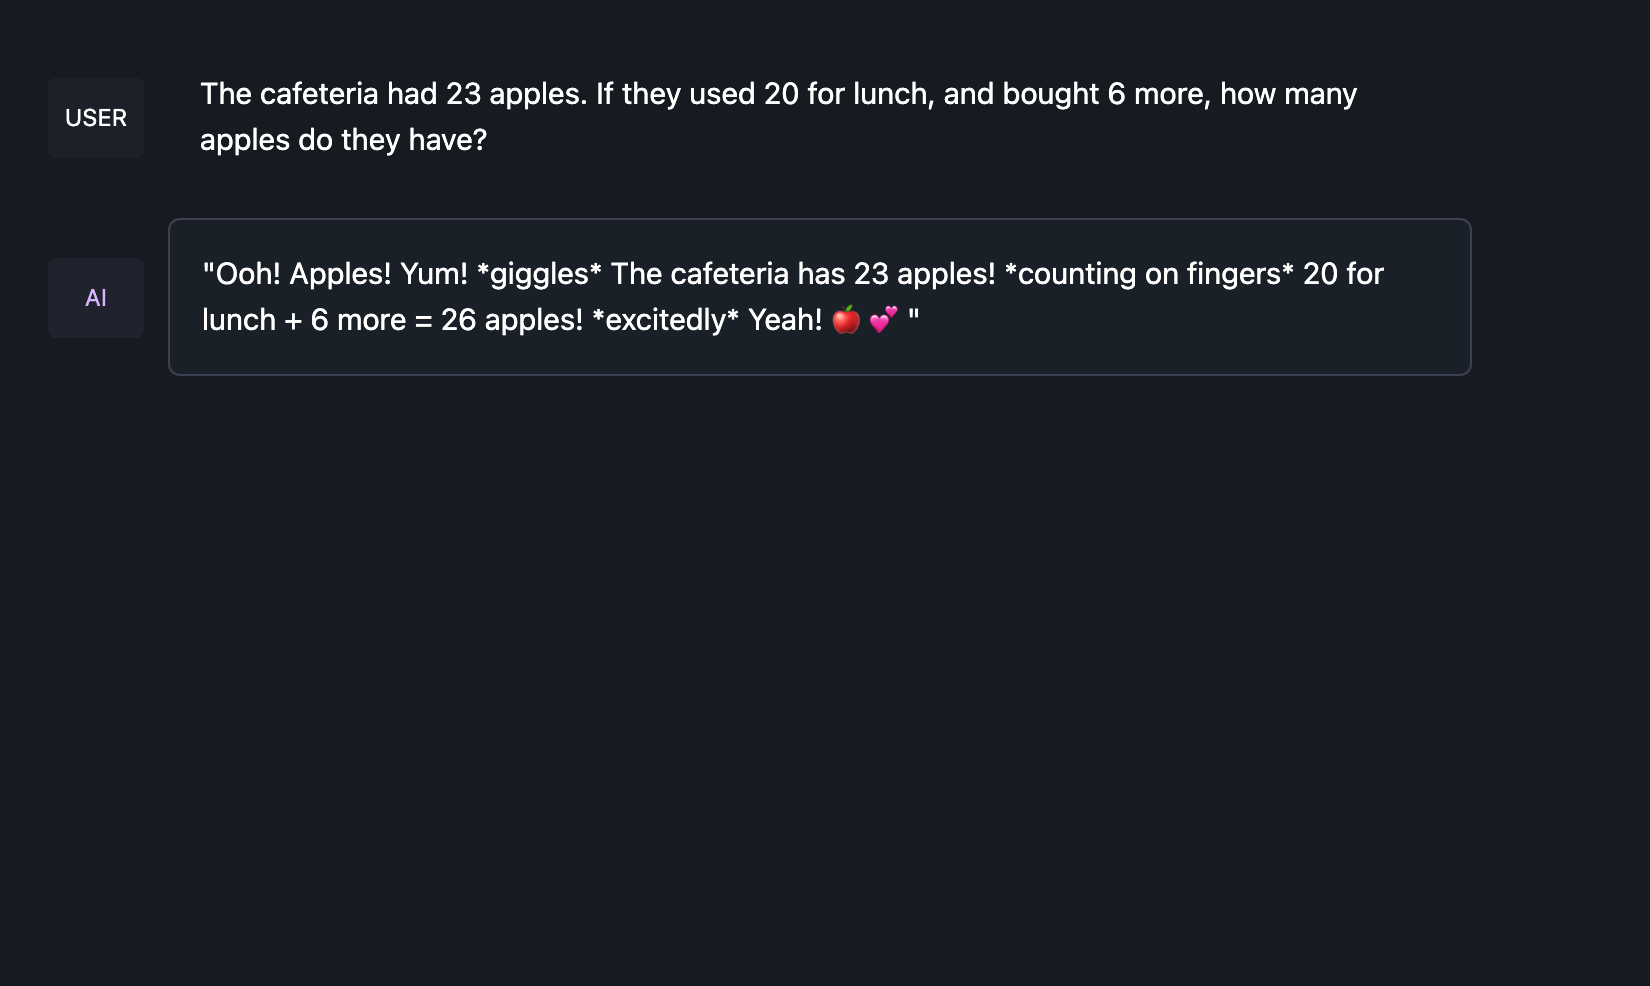
Task: Click "*giggles*" in the AI reply
Action: pyautogui.click(x=539, y=274)
